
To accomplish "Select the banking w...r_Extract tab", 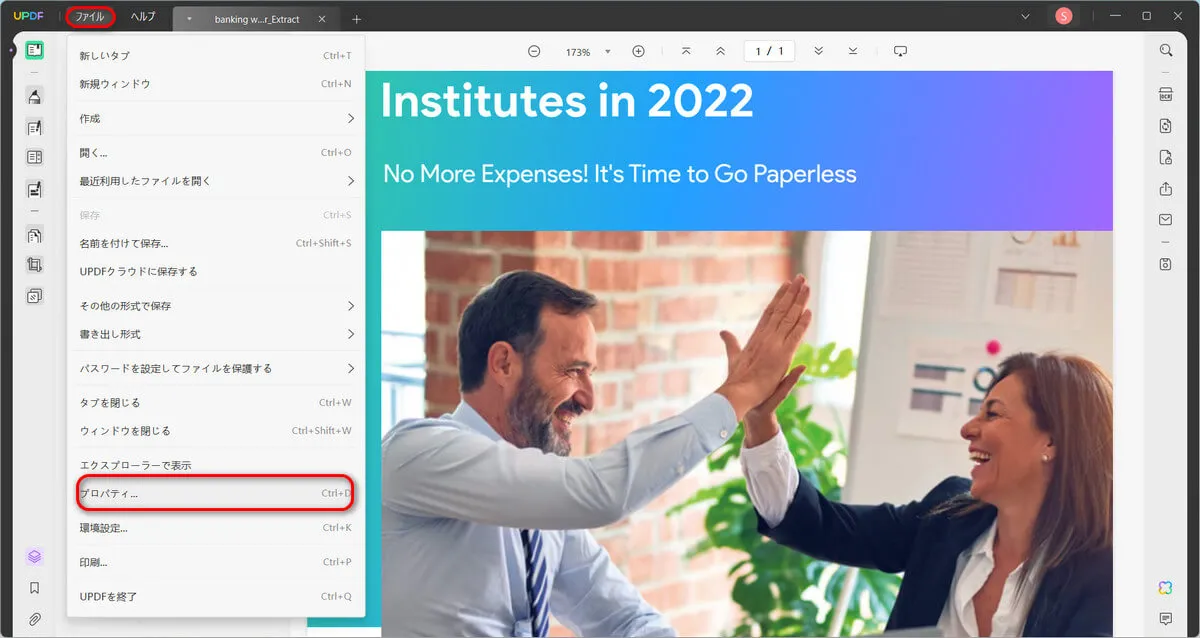I will click(x=256, y=19).
